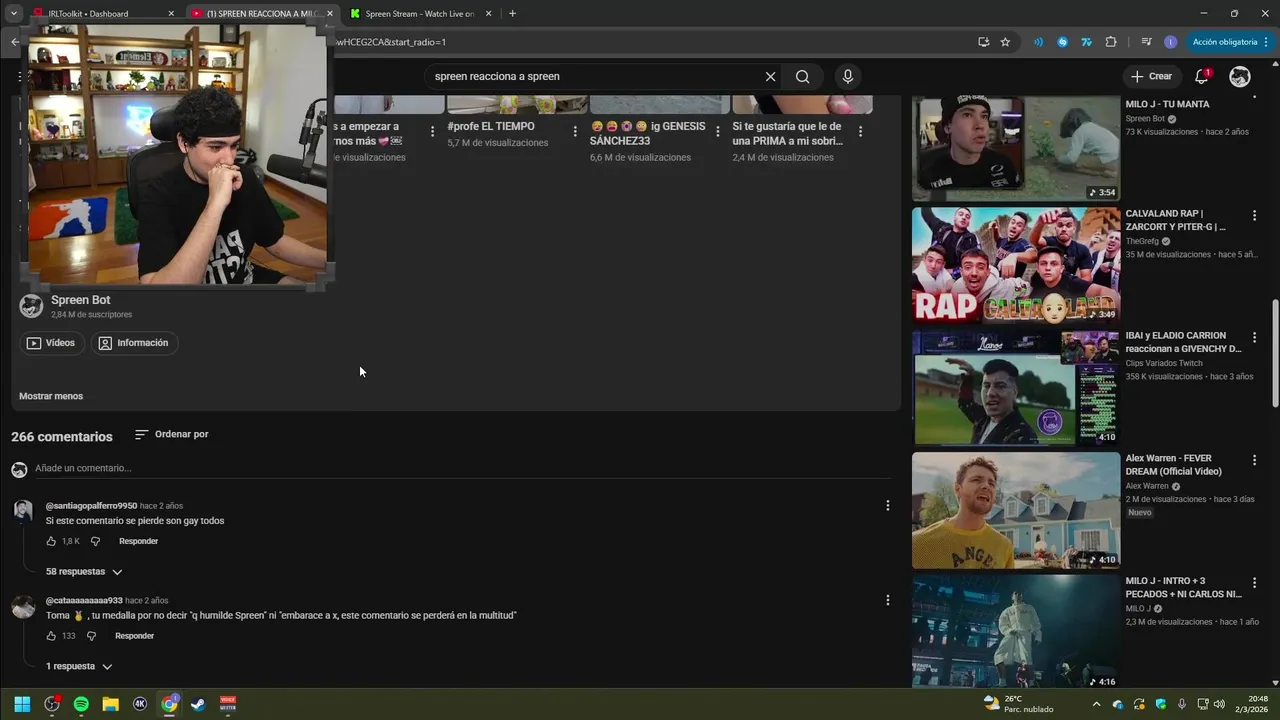Clear the YouTube search box text
Image resolution: width=1280 pixels, height=720 pixels.
pos(770,77)
